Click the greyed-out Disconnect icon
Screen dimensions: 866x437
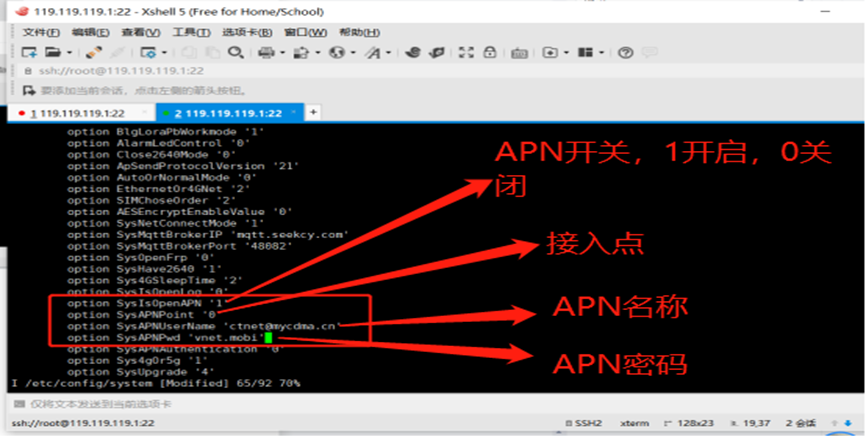117,52
